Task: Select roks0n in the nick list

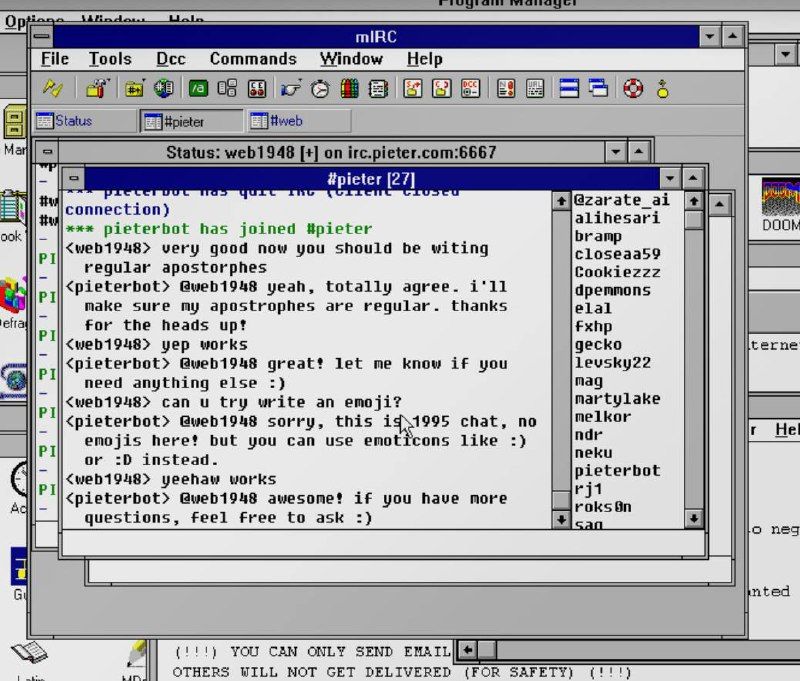Action: (603, 507)
